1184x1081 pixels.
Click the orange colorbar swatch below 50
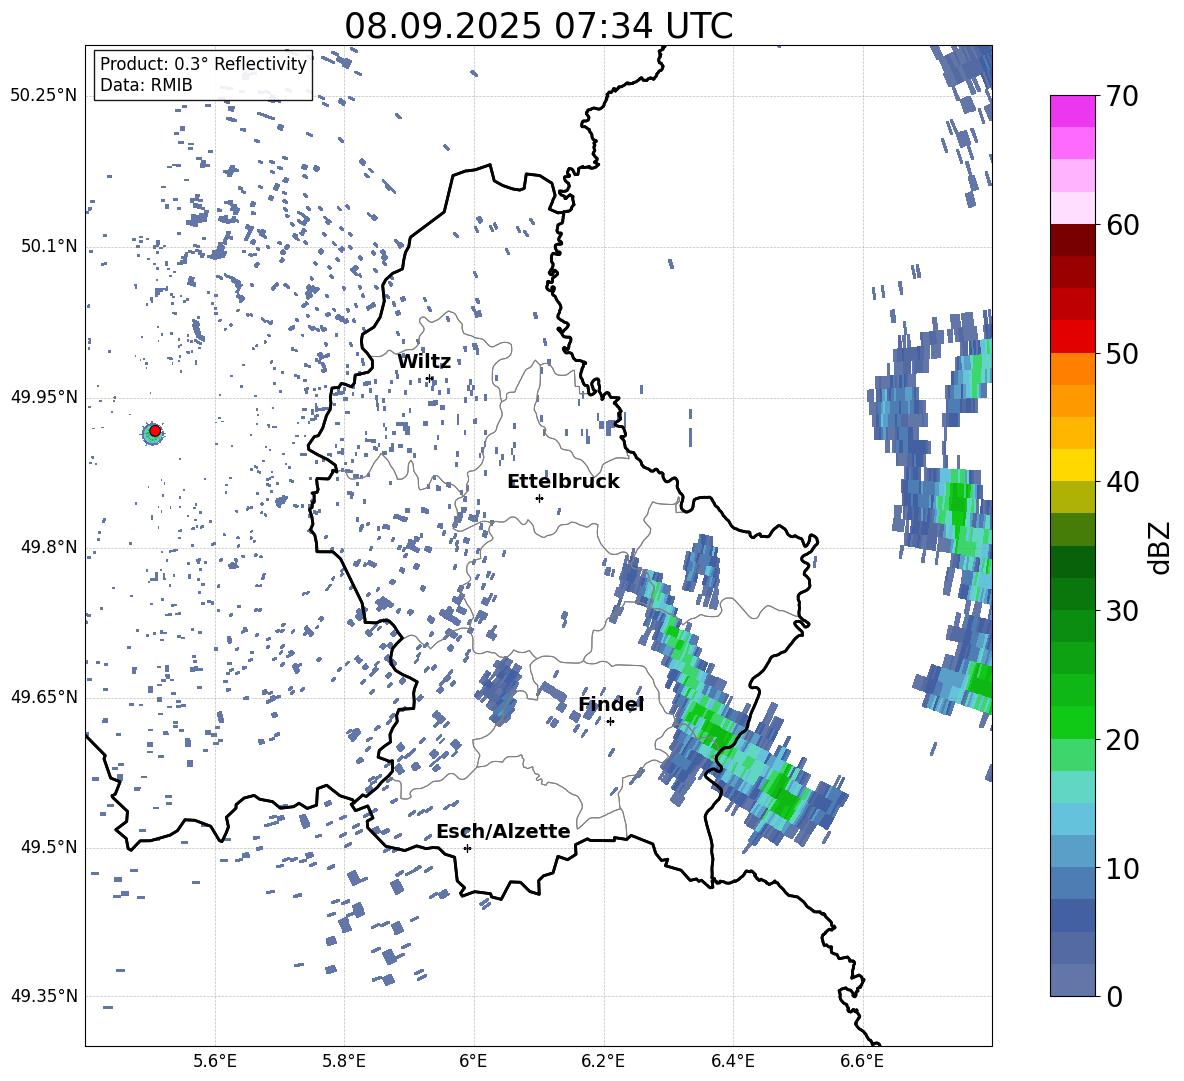1072,368
